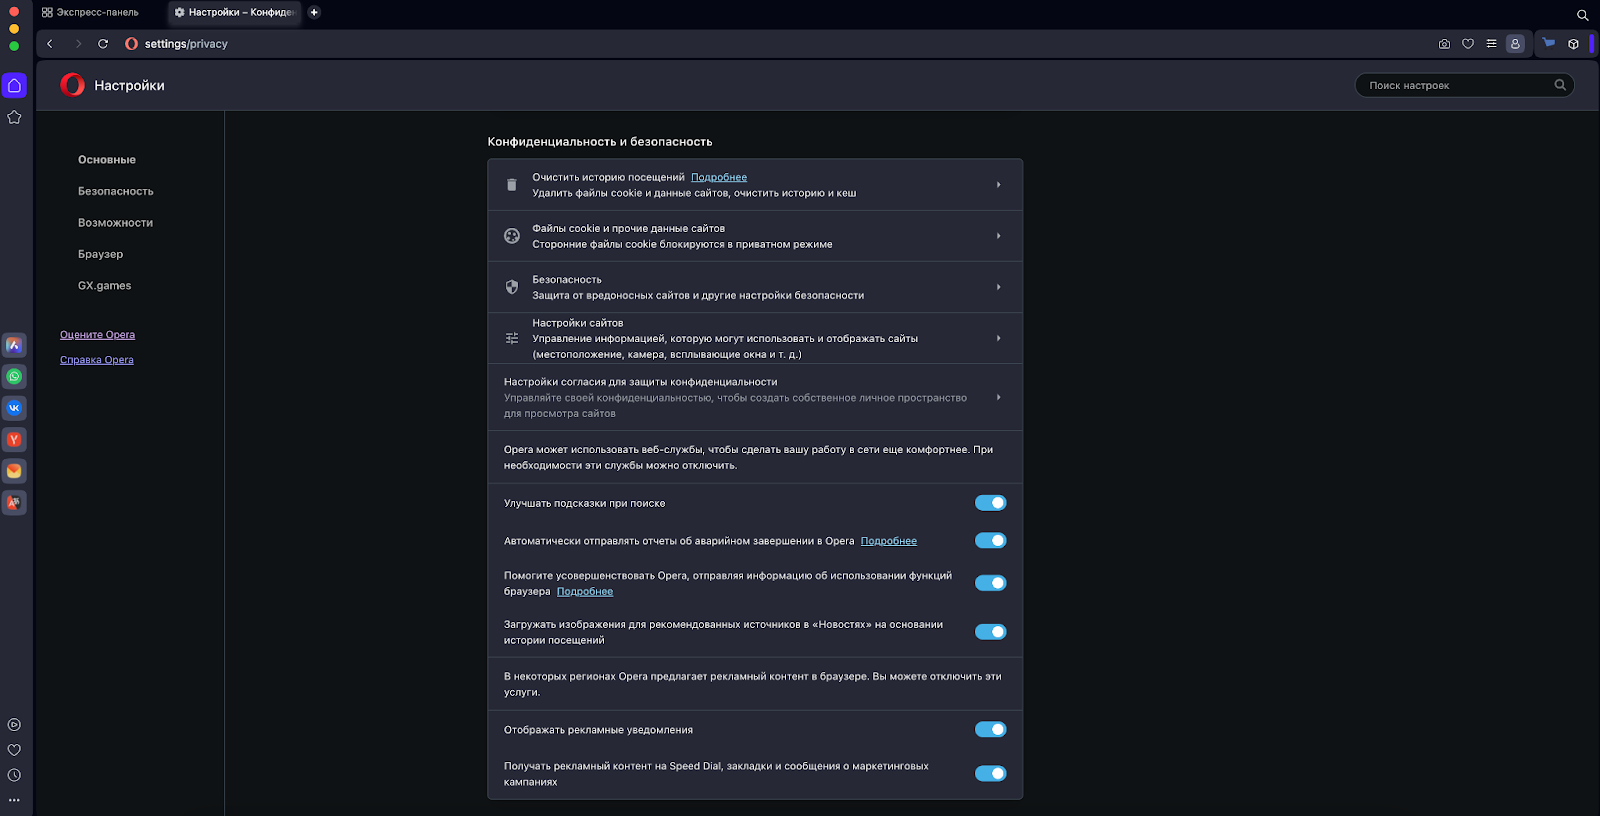The image size is (1600, 816).
Task: Turn off "Отображать рекламные уведомления" switch
Action: pyautogui.click(x=990, y=729)
